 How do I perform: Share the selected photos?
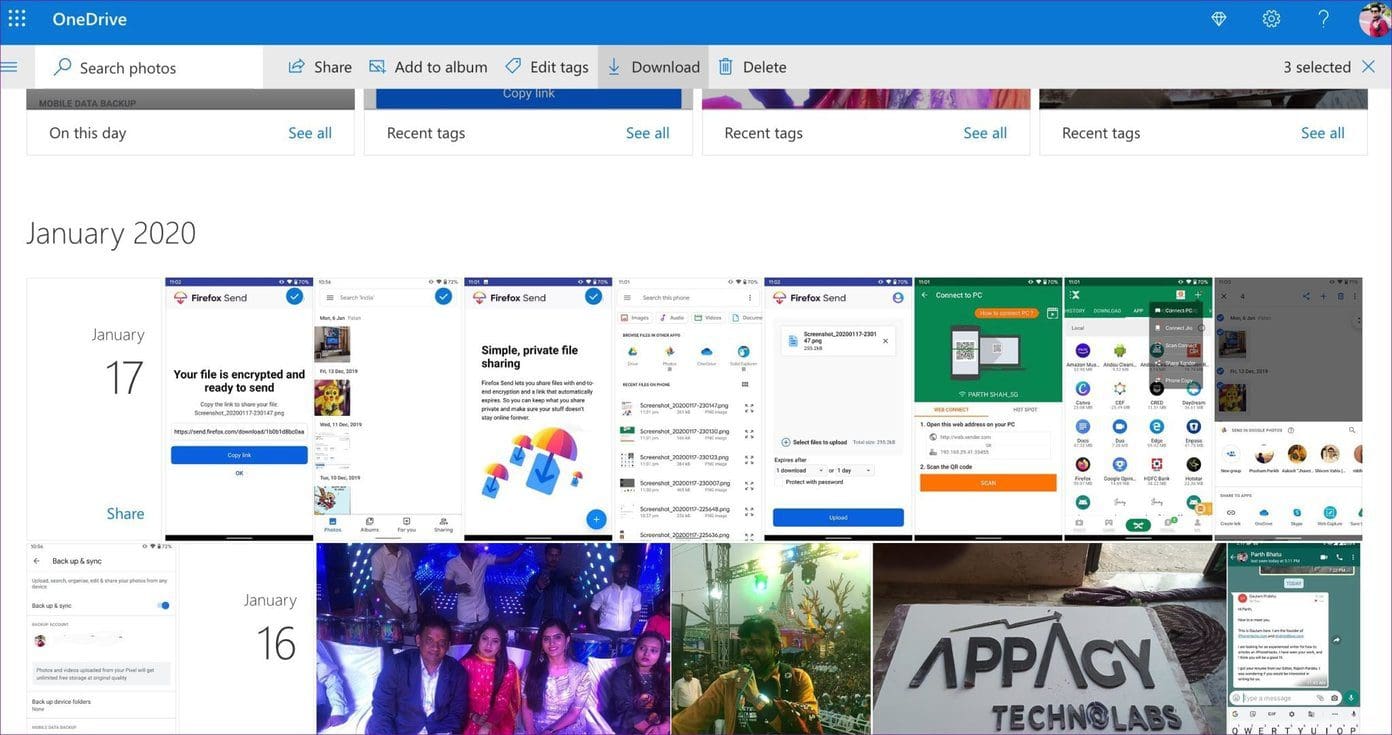click(320, 67)
